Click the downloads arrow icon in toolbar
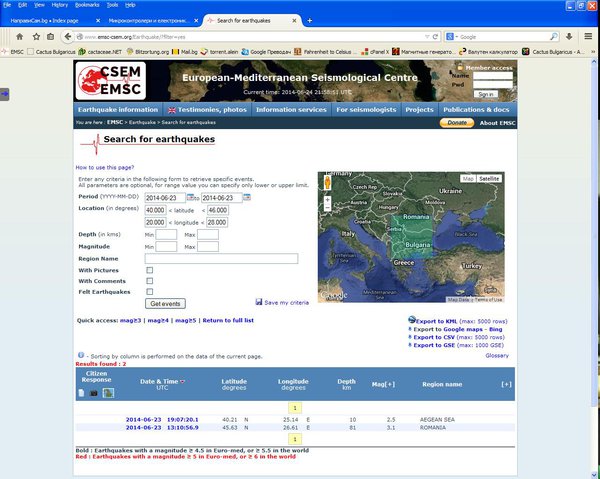The height and width of the screenshot is (479, 600). tap(569, 36)
